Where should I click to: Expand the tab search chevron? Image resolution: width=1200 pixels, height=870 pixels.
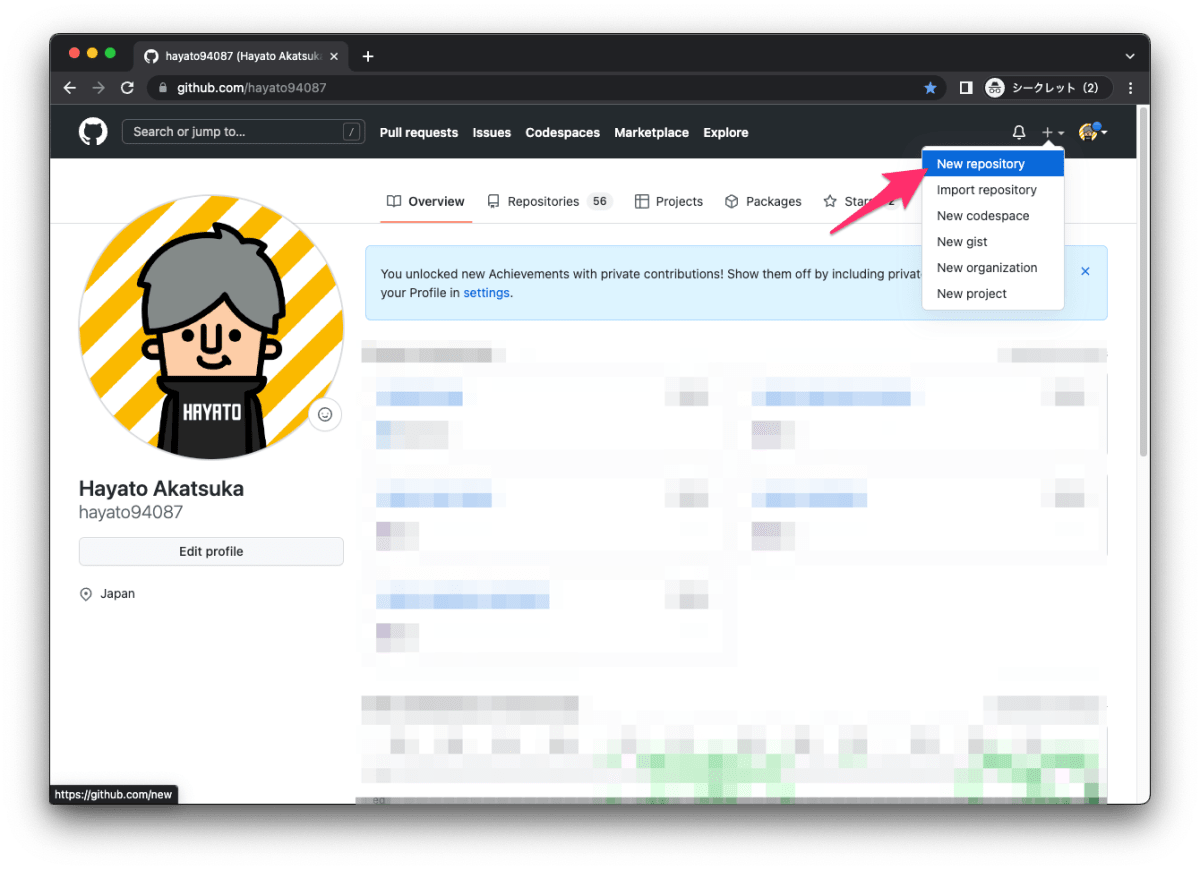coord(1130,56)
